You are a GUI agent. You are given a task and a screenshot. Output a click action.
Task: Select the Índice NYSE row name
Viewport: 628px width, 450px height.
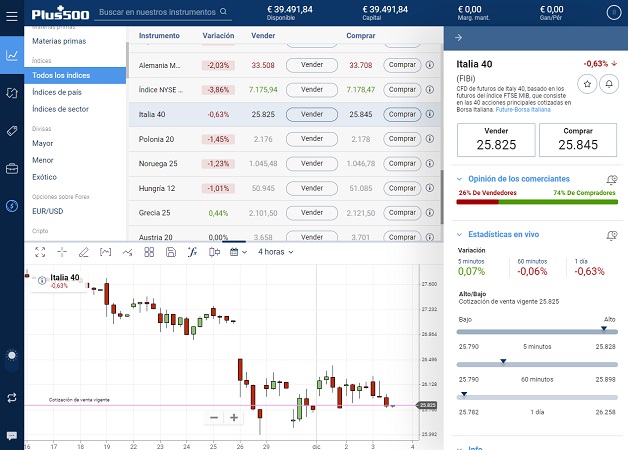161,90
